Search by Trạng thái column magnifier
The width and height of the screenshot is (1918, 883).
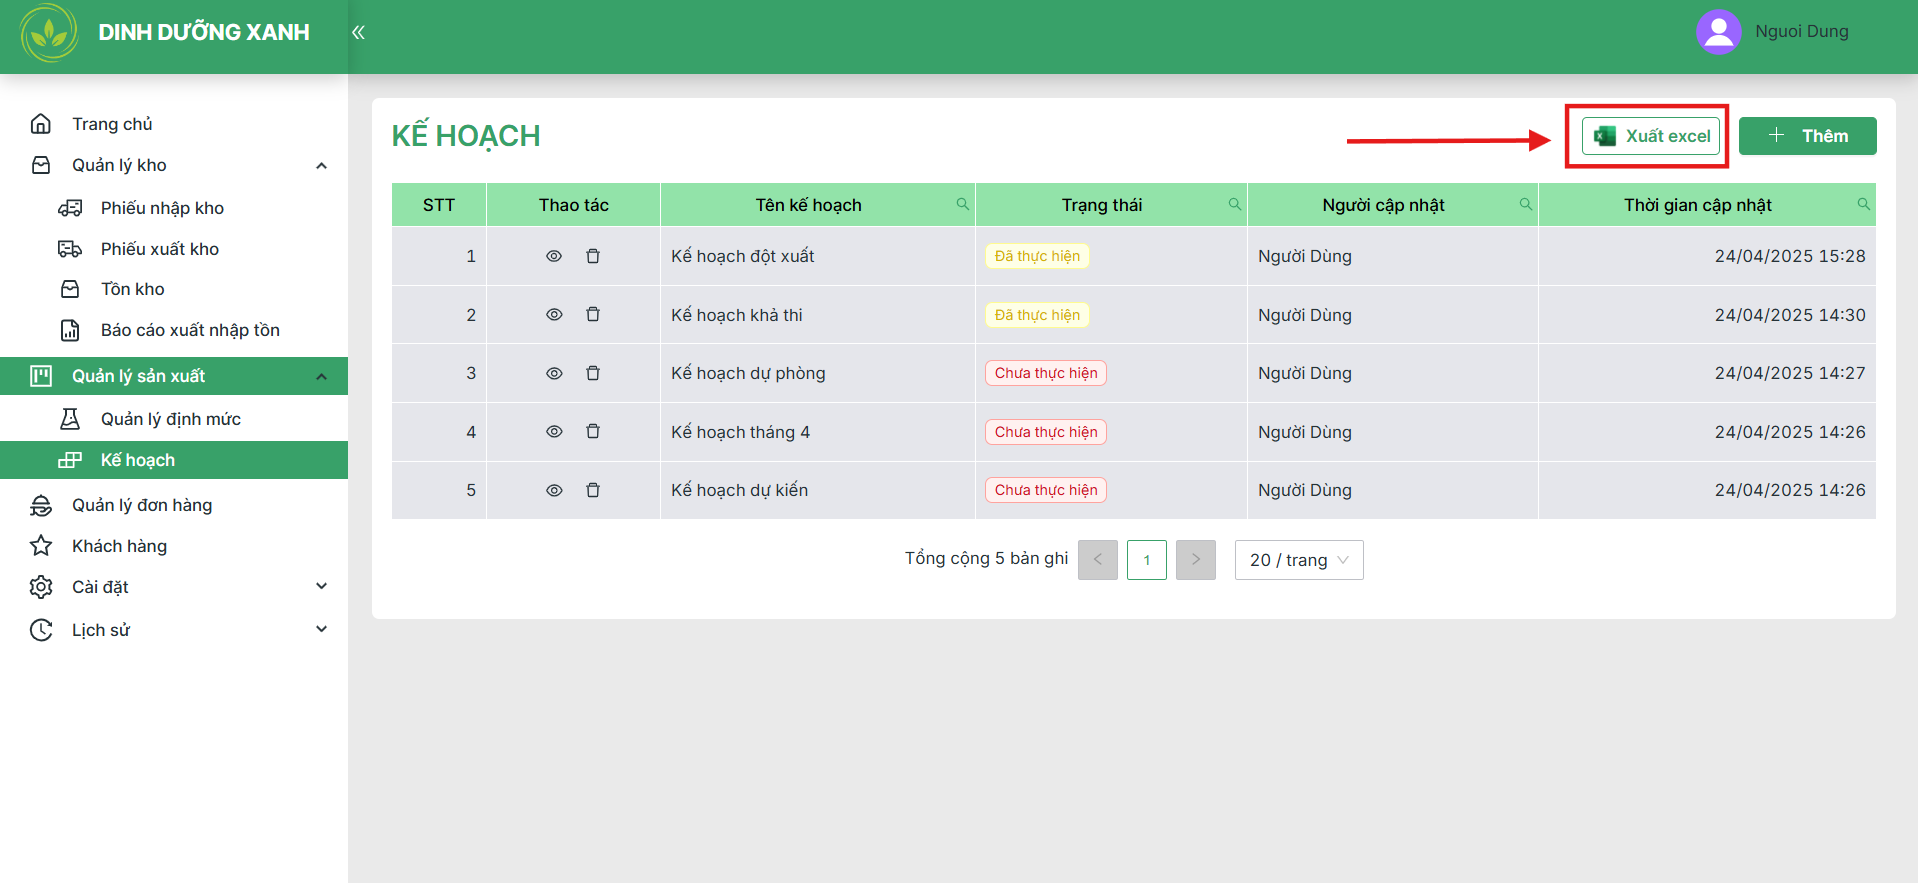point(1234,204)
